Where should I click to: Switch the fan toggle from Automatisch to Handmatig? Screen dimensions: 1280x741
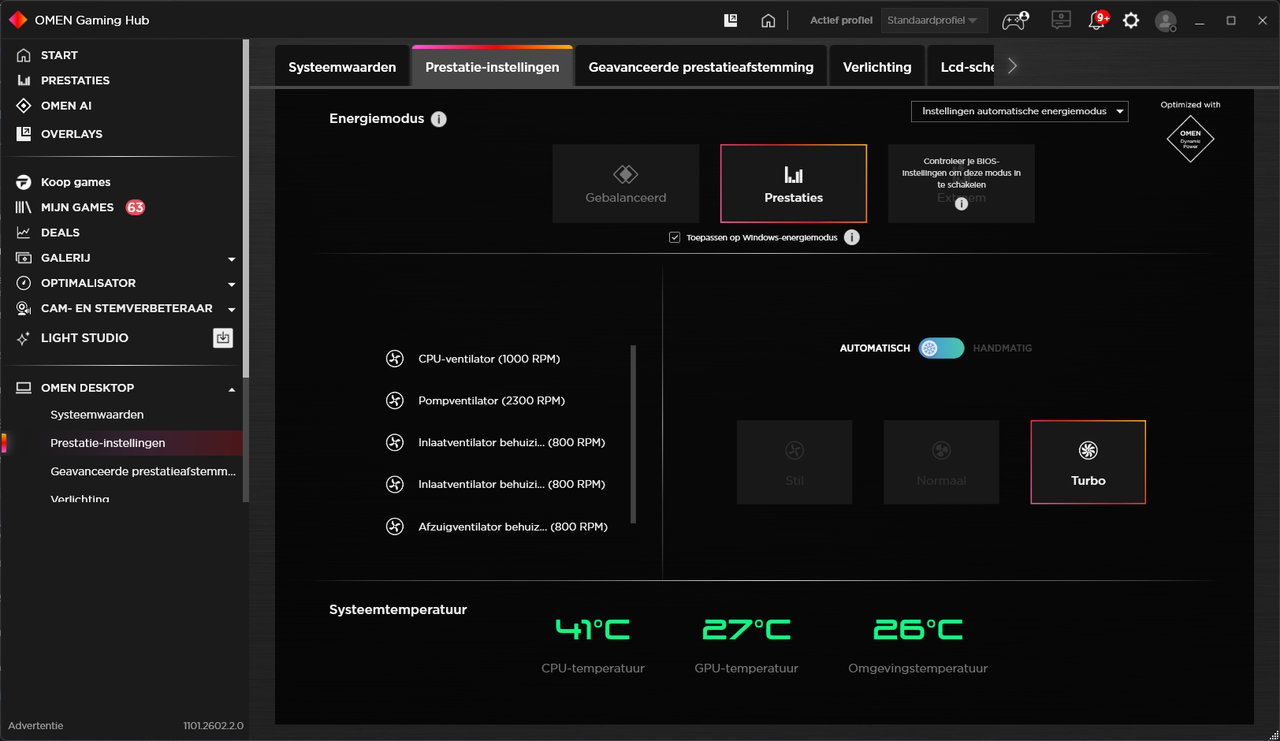(942, 348)
